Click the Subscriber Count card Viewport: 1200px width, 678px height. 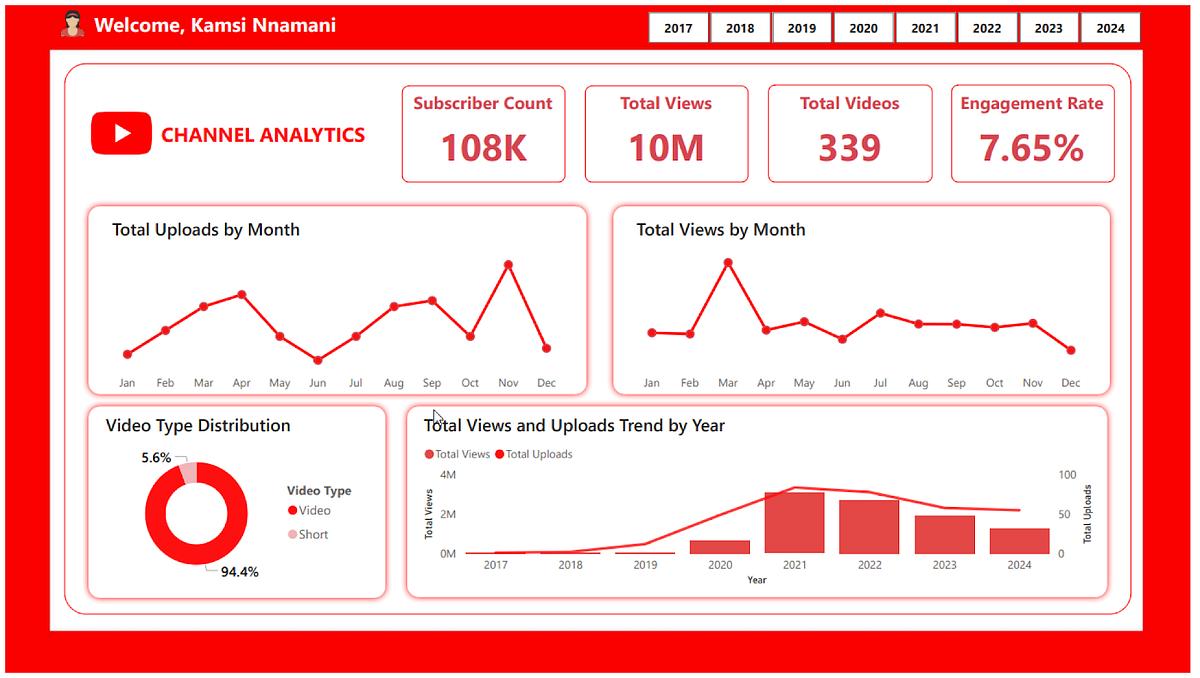pos(483,134)
